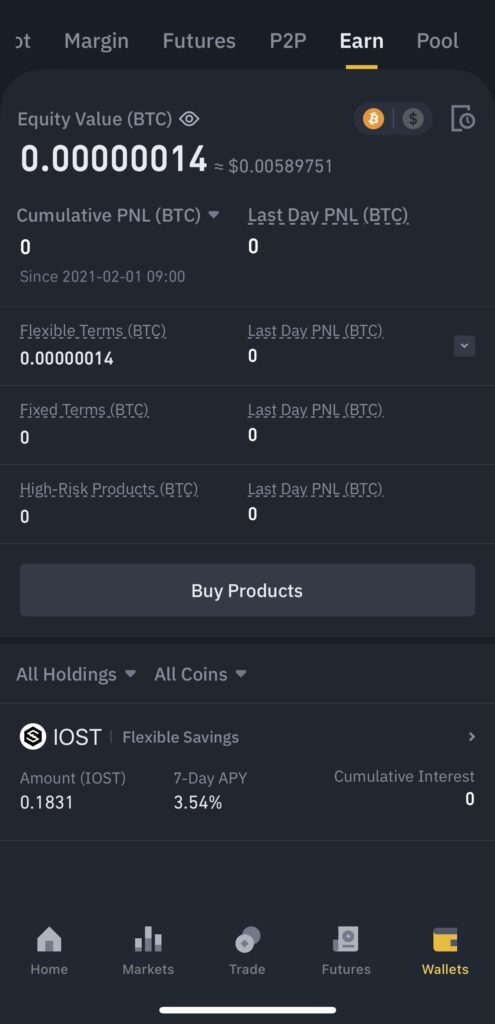This screenshot has width=495, height=1024.
Task: Open the All Coins filter dropdown
Action: [x=200, y=674]
